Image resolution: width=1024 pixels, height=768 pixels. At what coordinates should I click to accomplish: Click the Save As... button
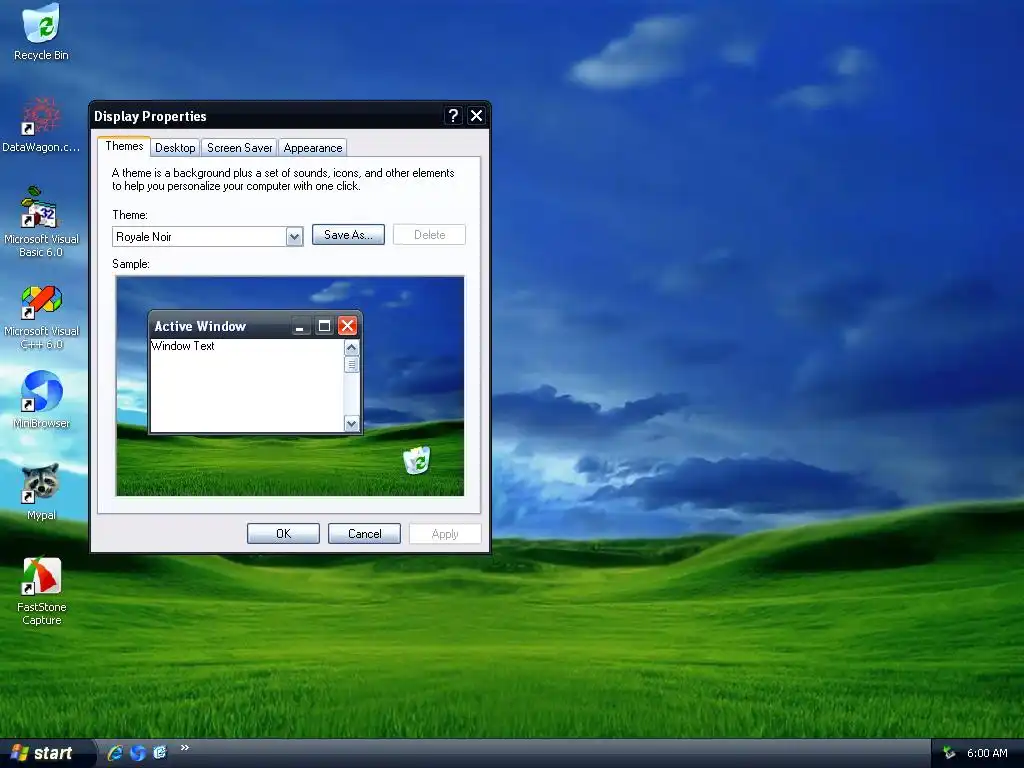pos(348,234)
